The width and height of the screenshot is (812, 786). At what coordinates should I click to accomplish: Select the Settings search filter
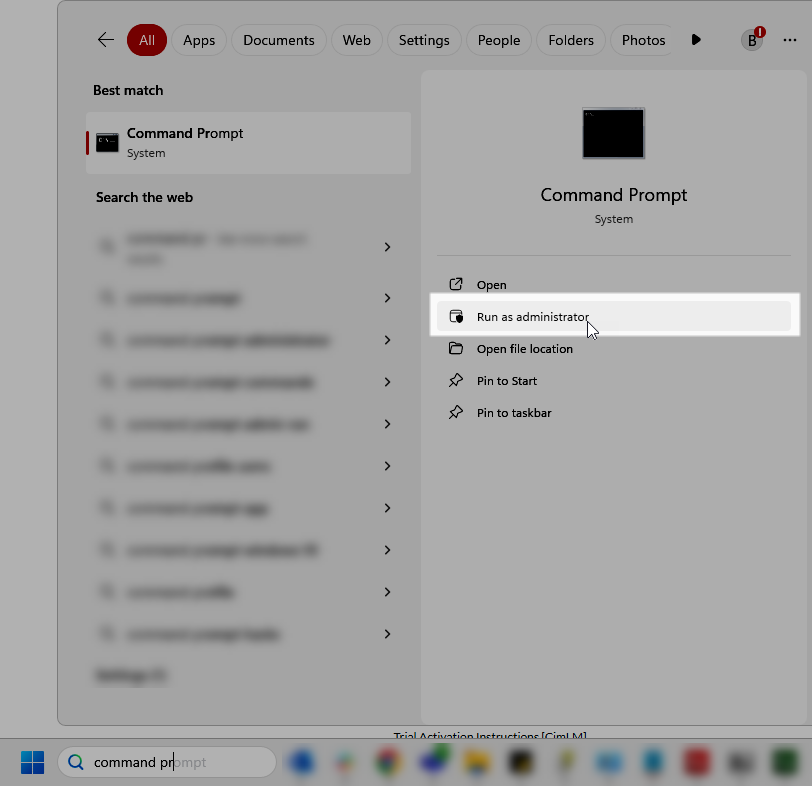[x=423, y=40]
